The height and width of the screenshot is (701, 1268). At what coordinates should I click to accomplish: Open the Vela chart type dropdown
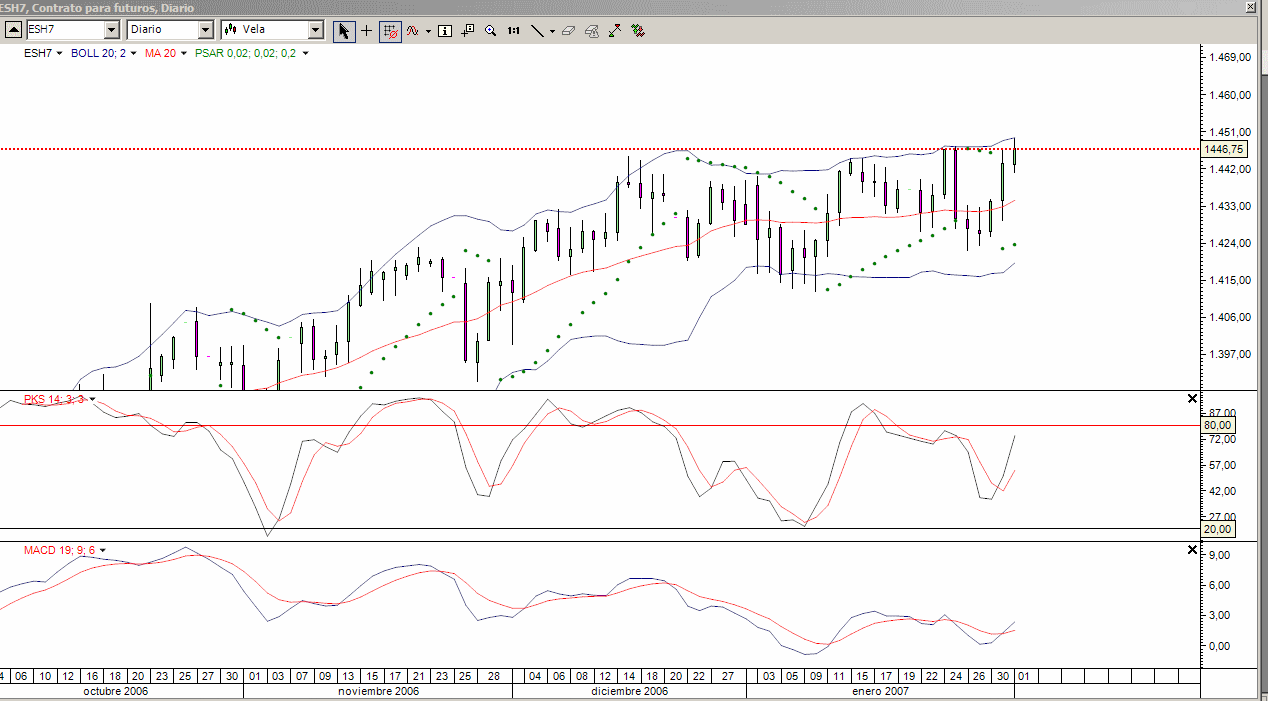[x=316, y=30]
